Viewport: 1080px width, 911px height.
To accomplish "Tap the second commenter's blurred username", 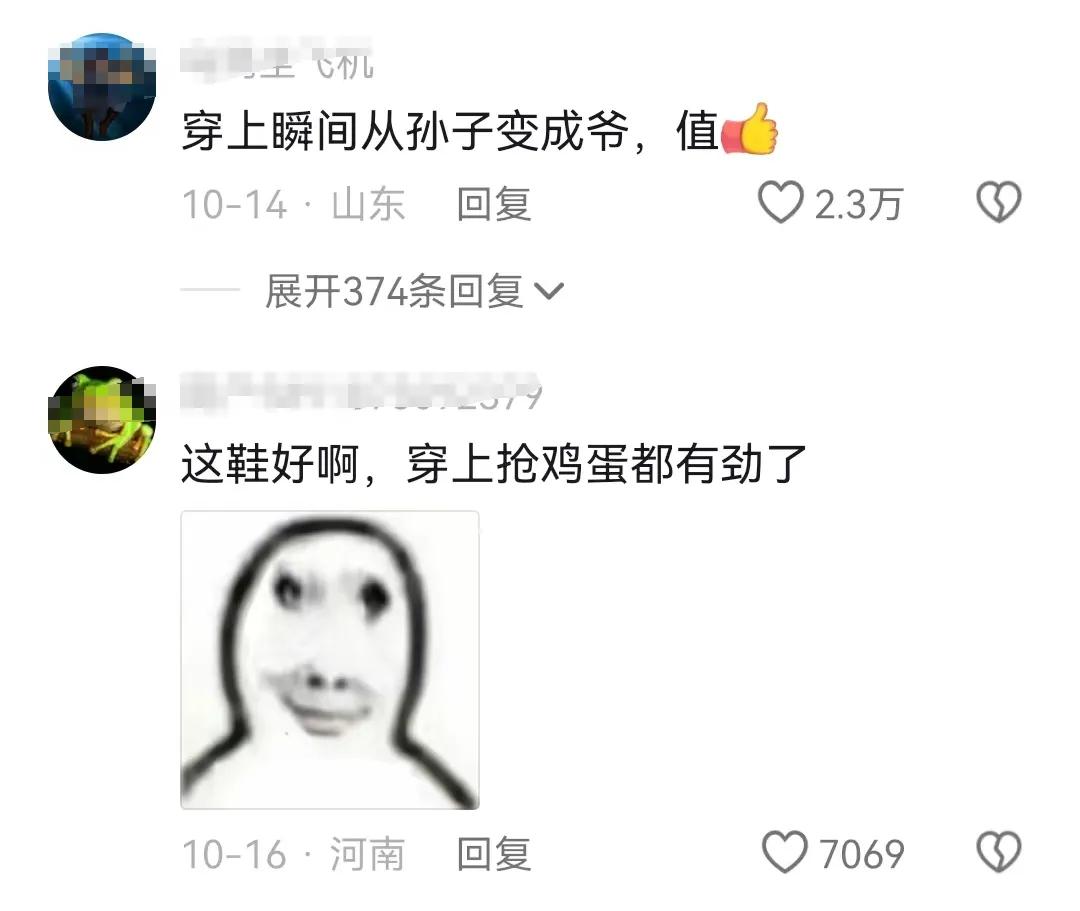I will coord(362,394).
